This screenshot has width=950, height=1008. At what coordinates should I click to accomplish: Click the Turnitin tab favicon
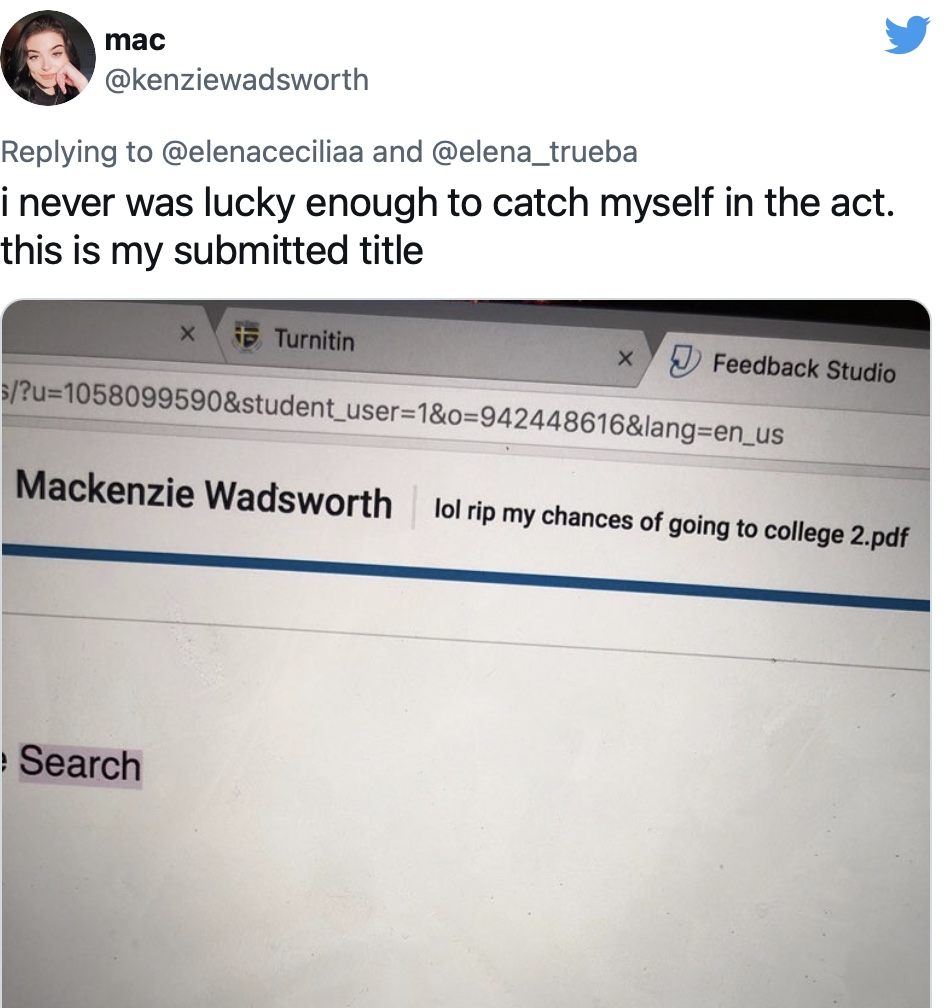pos(247,336)
